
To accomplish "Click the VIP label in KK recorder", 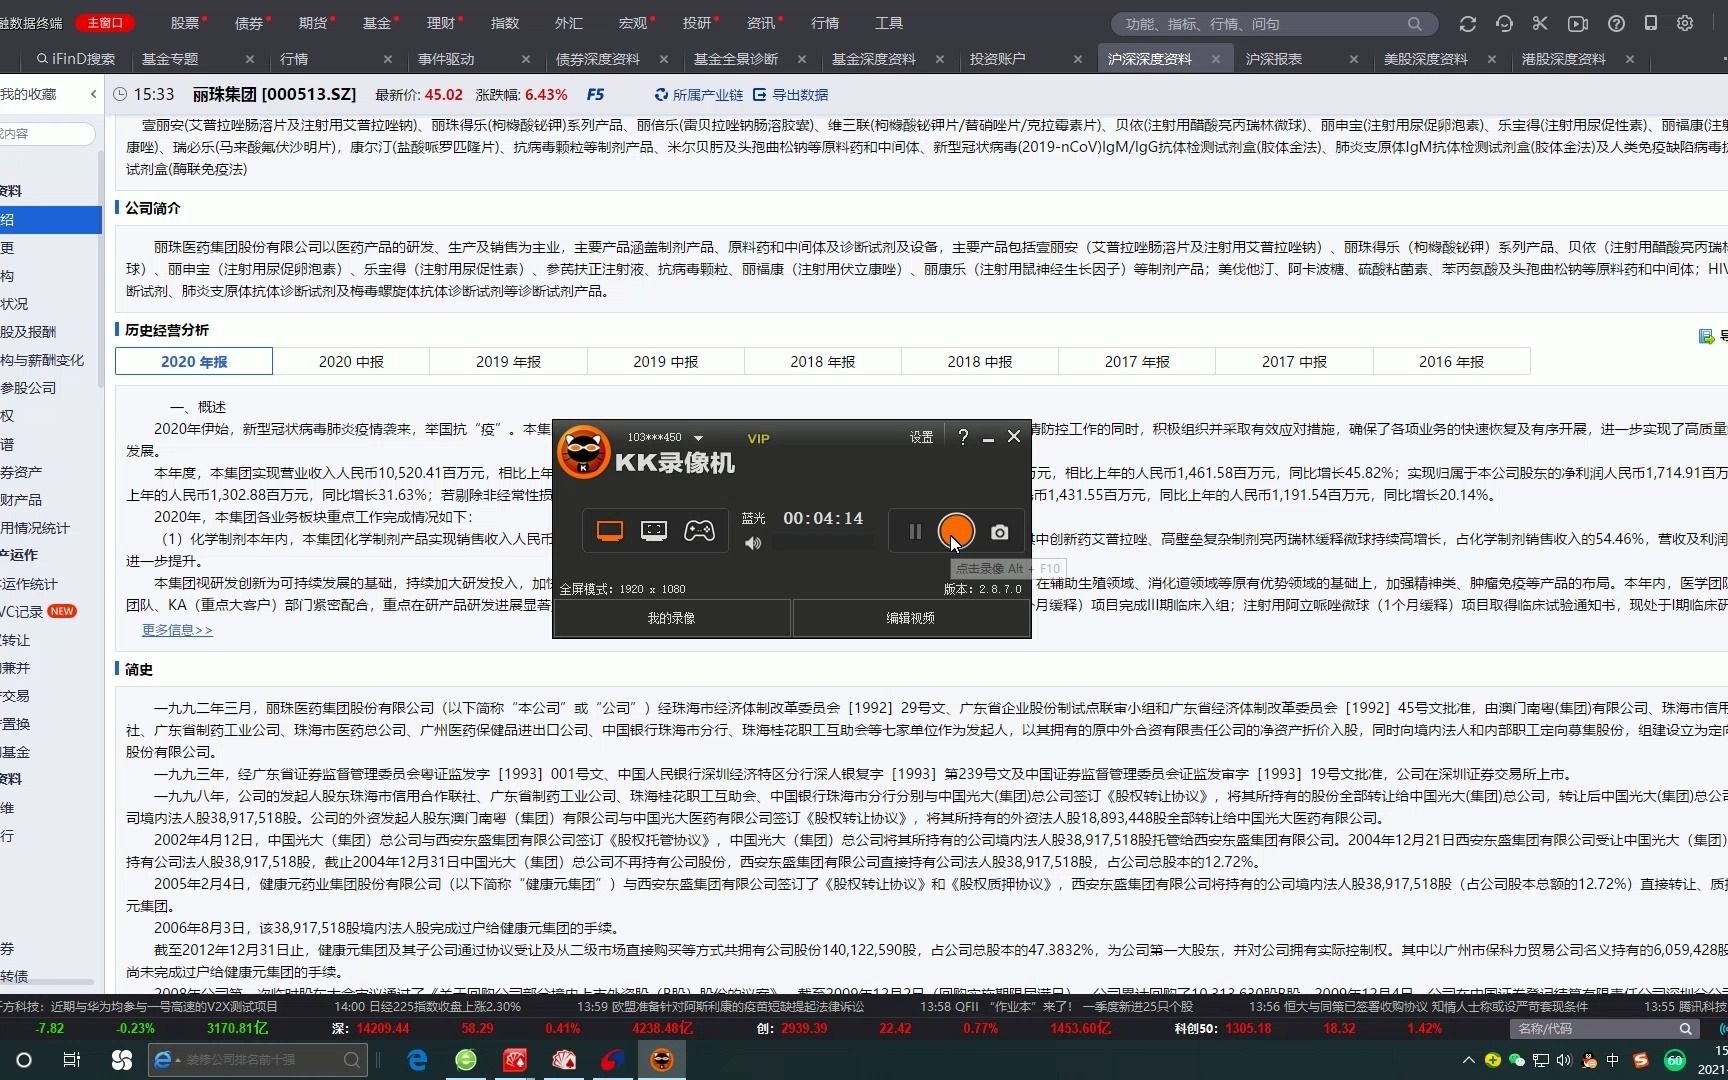I will (x=759, y=438).
